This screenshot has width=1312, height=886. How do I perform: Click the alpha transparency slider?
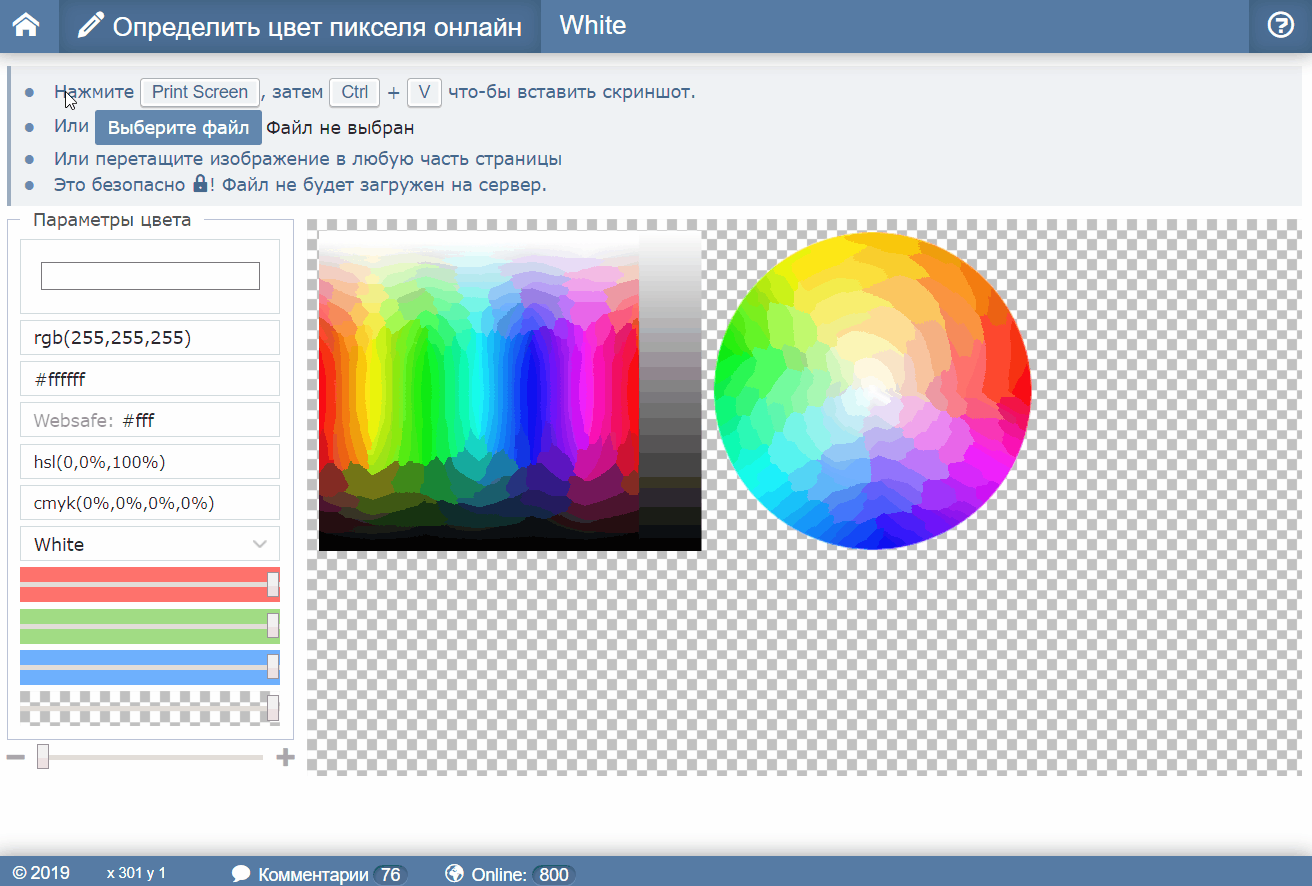coord(150,708)
